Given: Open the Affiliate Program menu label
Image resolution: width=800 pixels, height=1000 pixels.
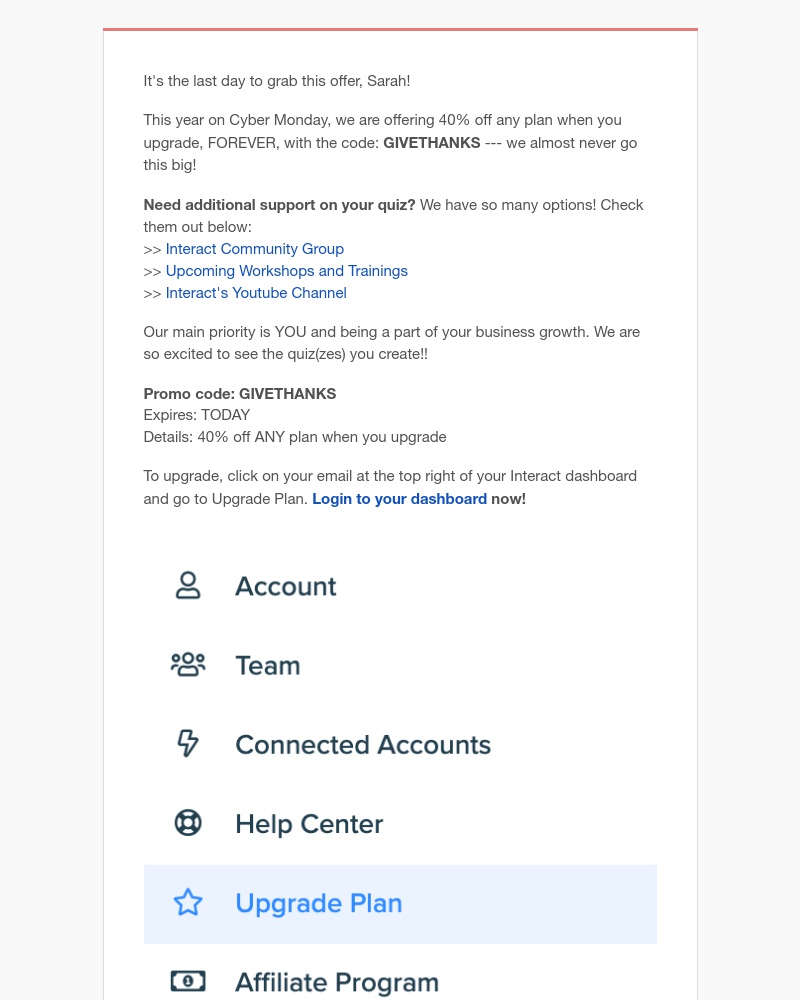Looking at the screenshot, I should point(337,982).
